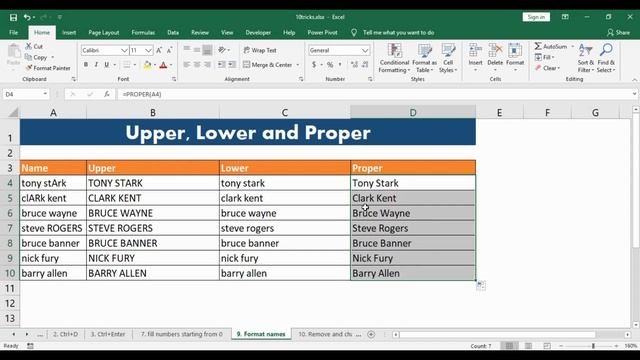Viewport: 640px width, 360px height.
Task: Open Conditional Formatting
Action: 394,58
